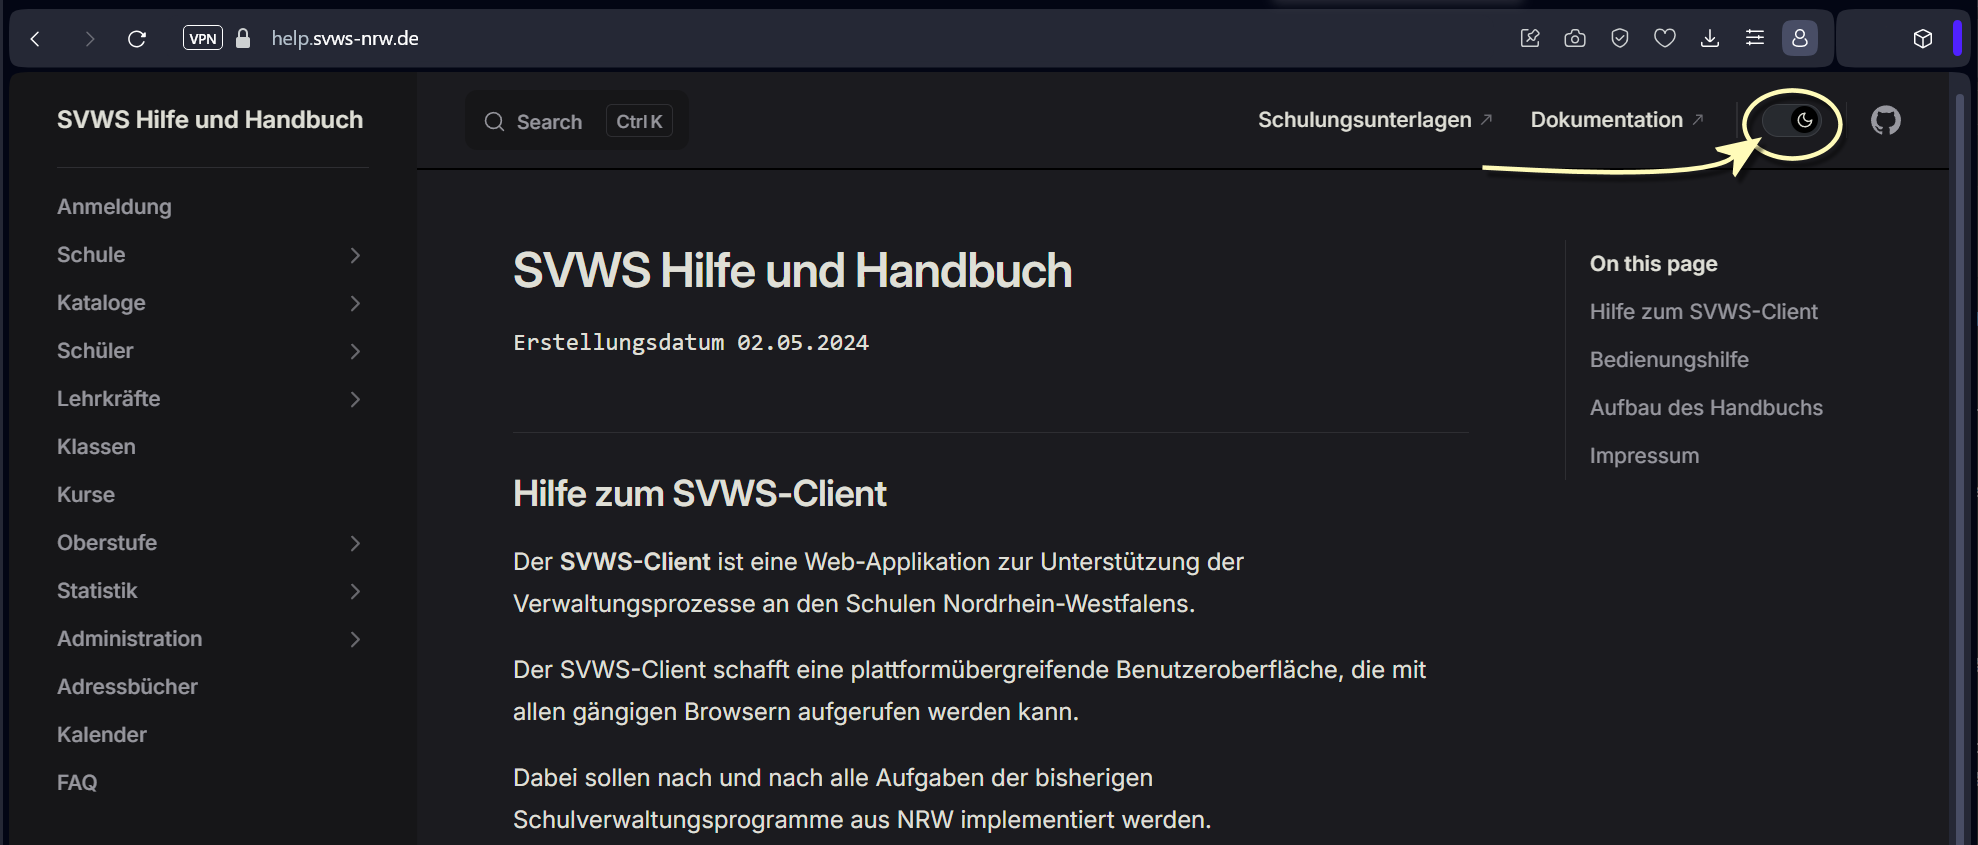
Task: Open Anmeldung in the sidebar
Action: (114, 207)
